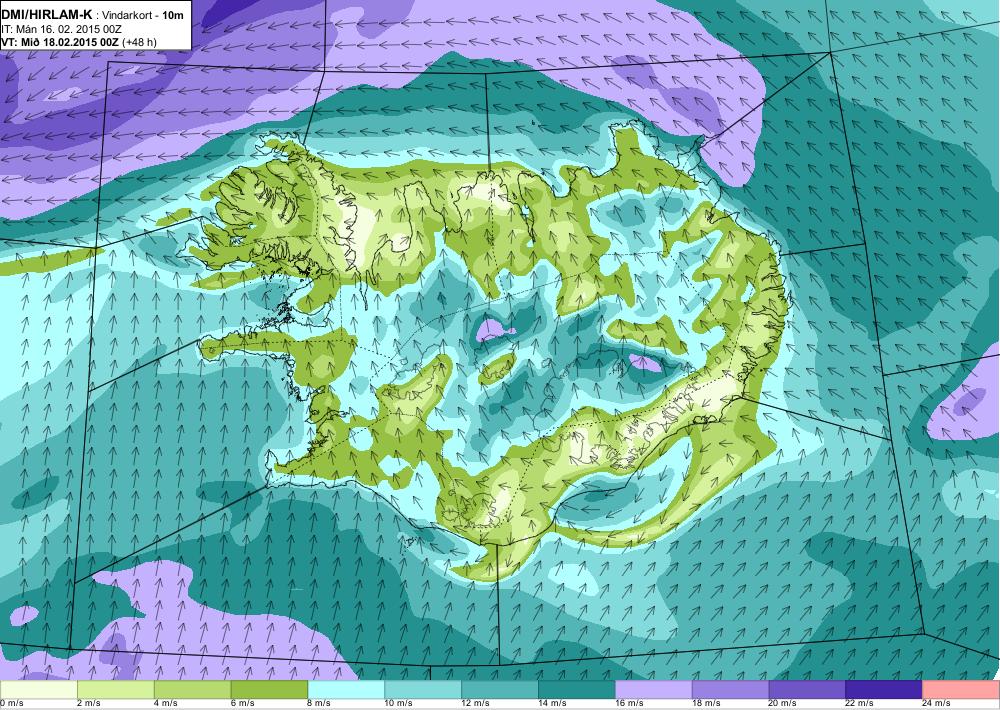Click the light aqua 10–12 m/s legend swatch

click(423, 690)
